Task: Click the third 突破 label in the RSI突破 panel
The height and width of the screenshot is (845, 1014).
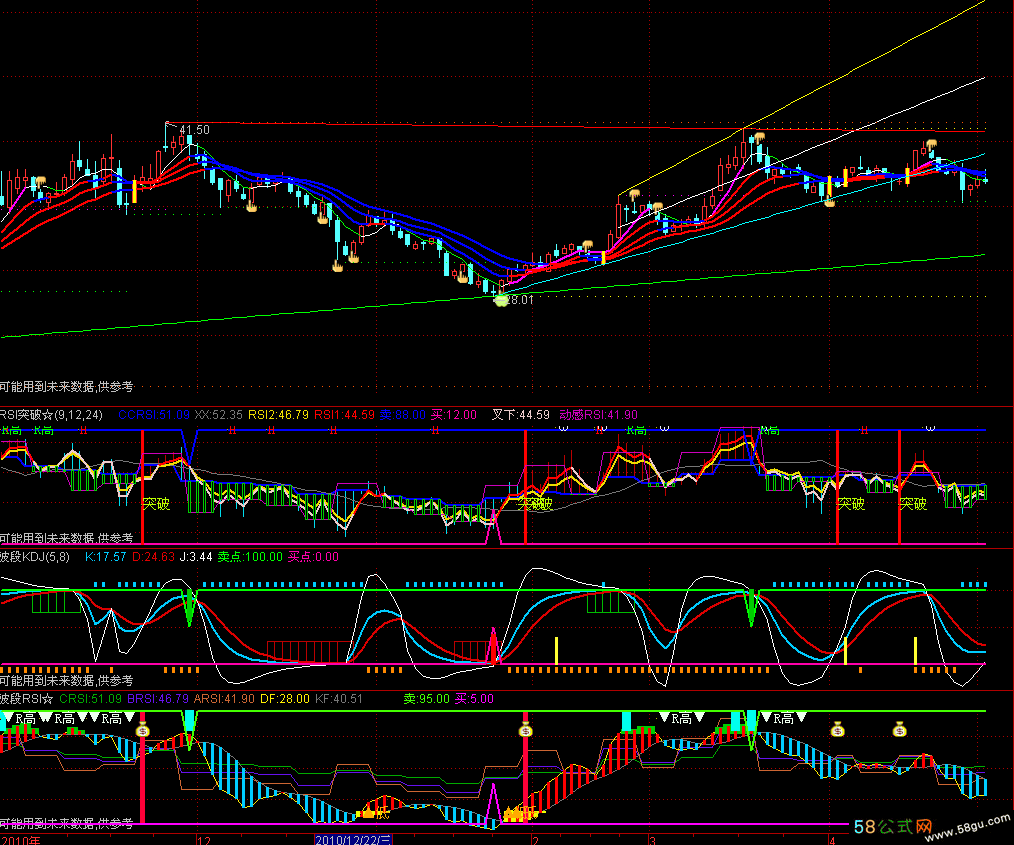Action: click(851, 504)
